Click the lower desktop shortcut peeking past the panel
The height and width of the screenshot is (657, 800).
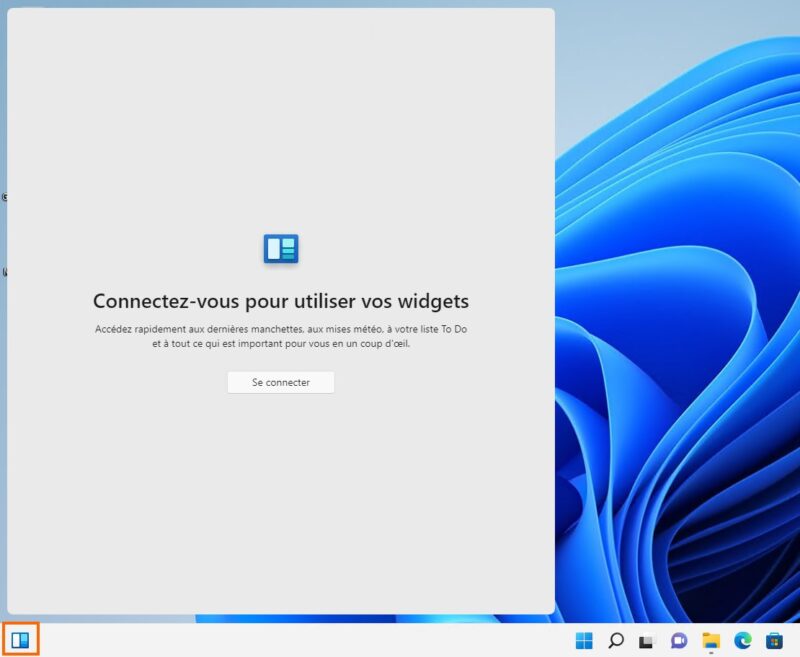[5, 270]
